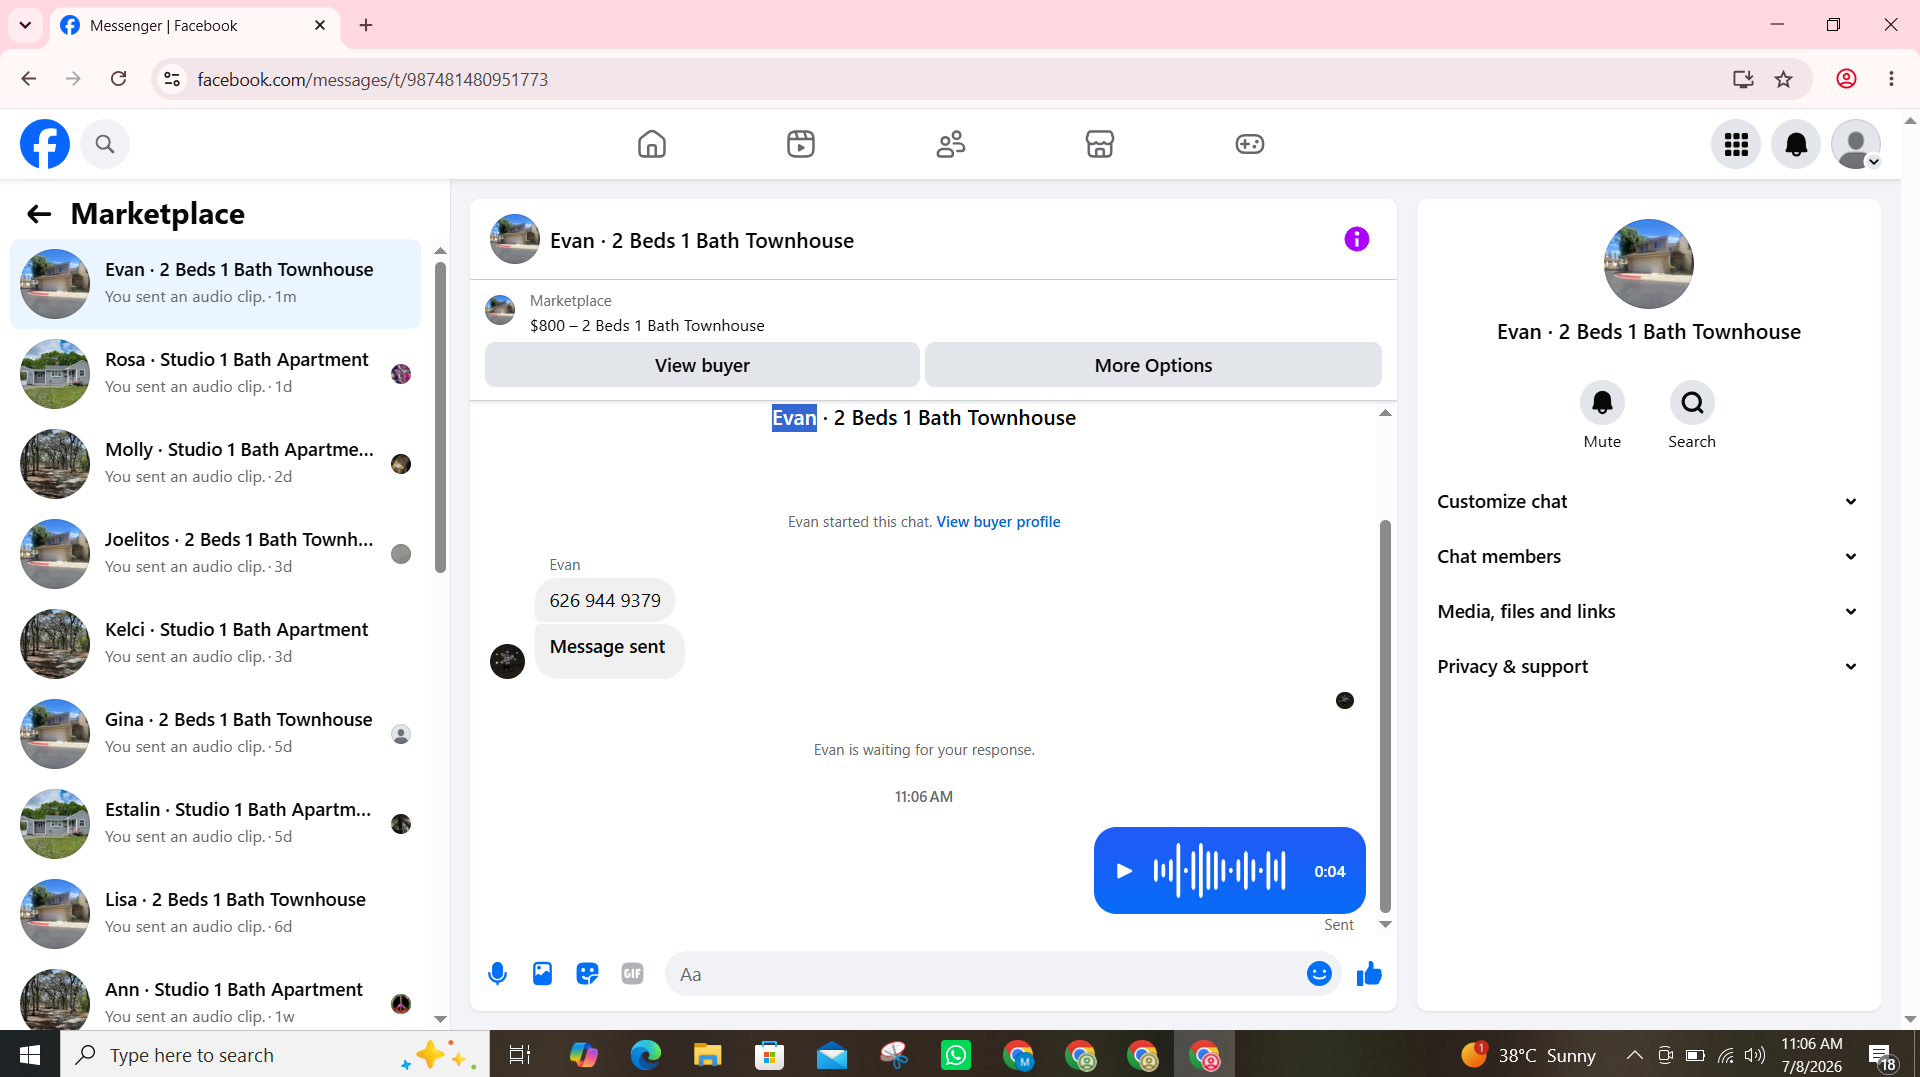
Task: Open Chrome three-dot menu
Action: click(x=1891, y=79)
